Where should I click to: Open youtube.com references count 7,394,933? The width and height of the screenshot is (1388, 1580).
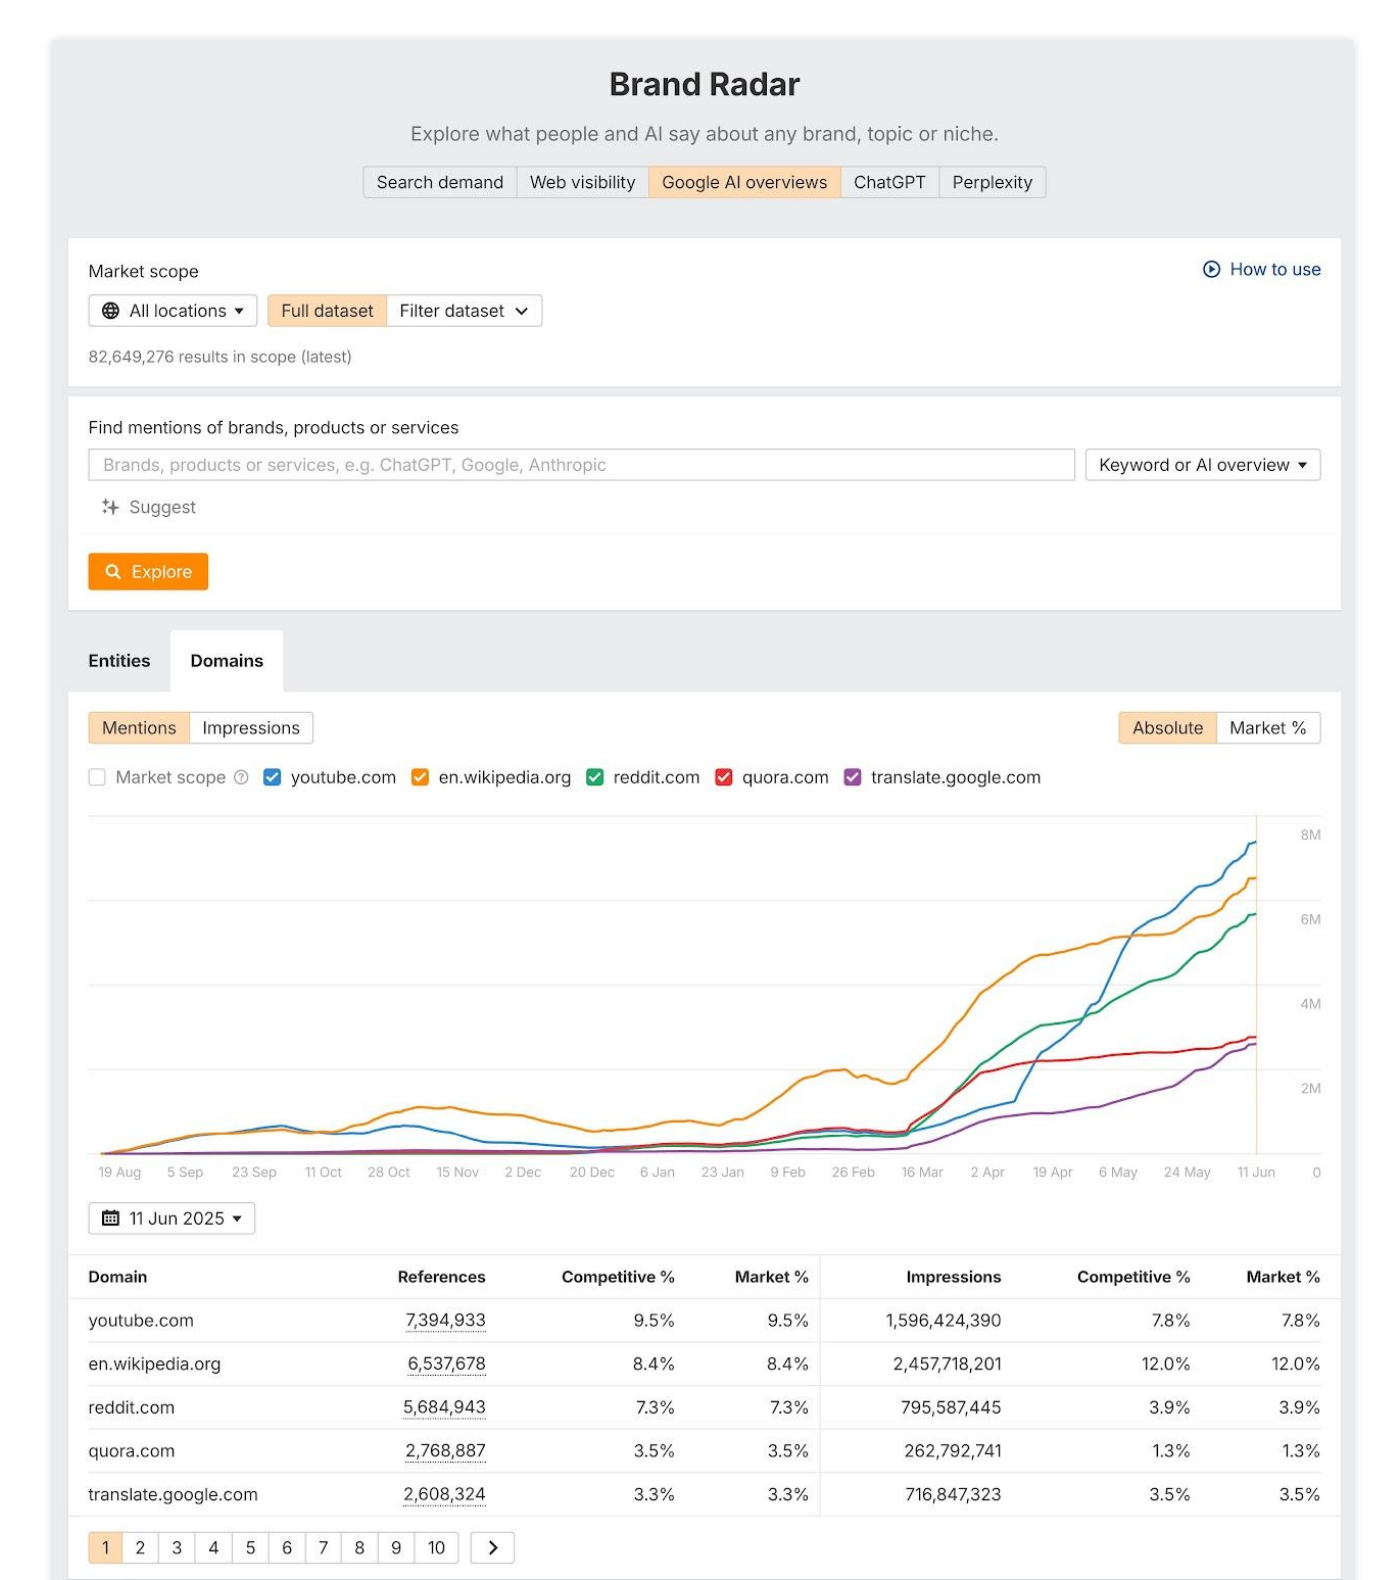pyautogui.click(x=445, y=1320)
